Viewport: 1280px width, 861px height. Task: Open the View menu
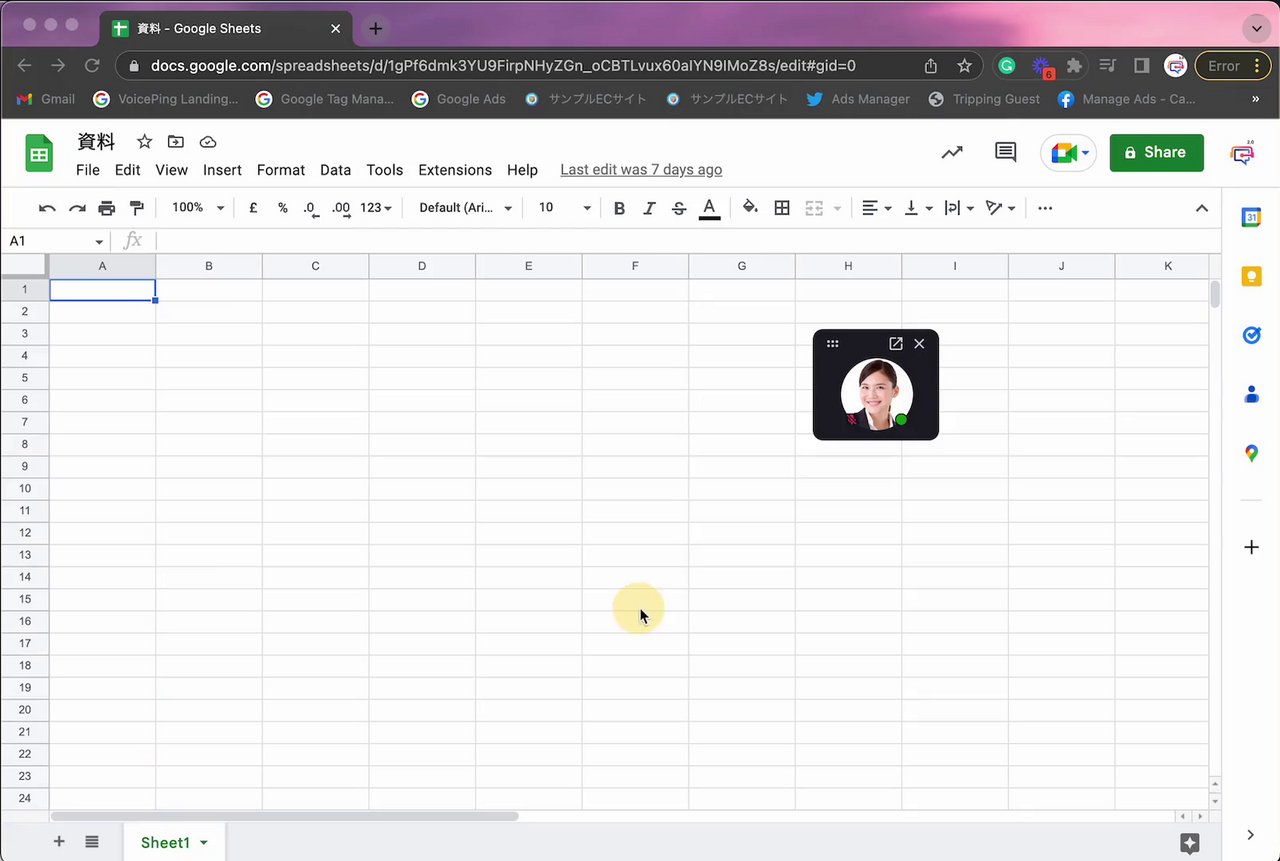click(x=171, y=170)
